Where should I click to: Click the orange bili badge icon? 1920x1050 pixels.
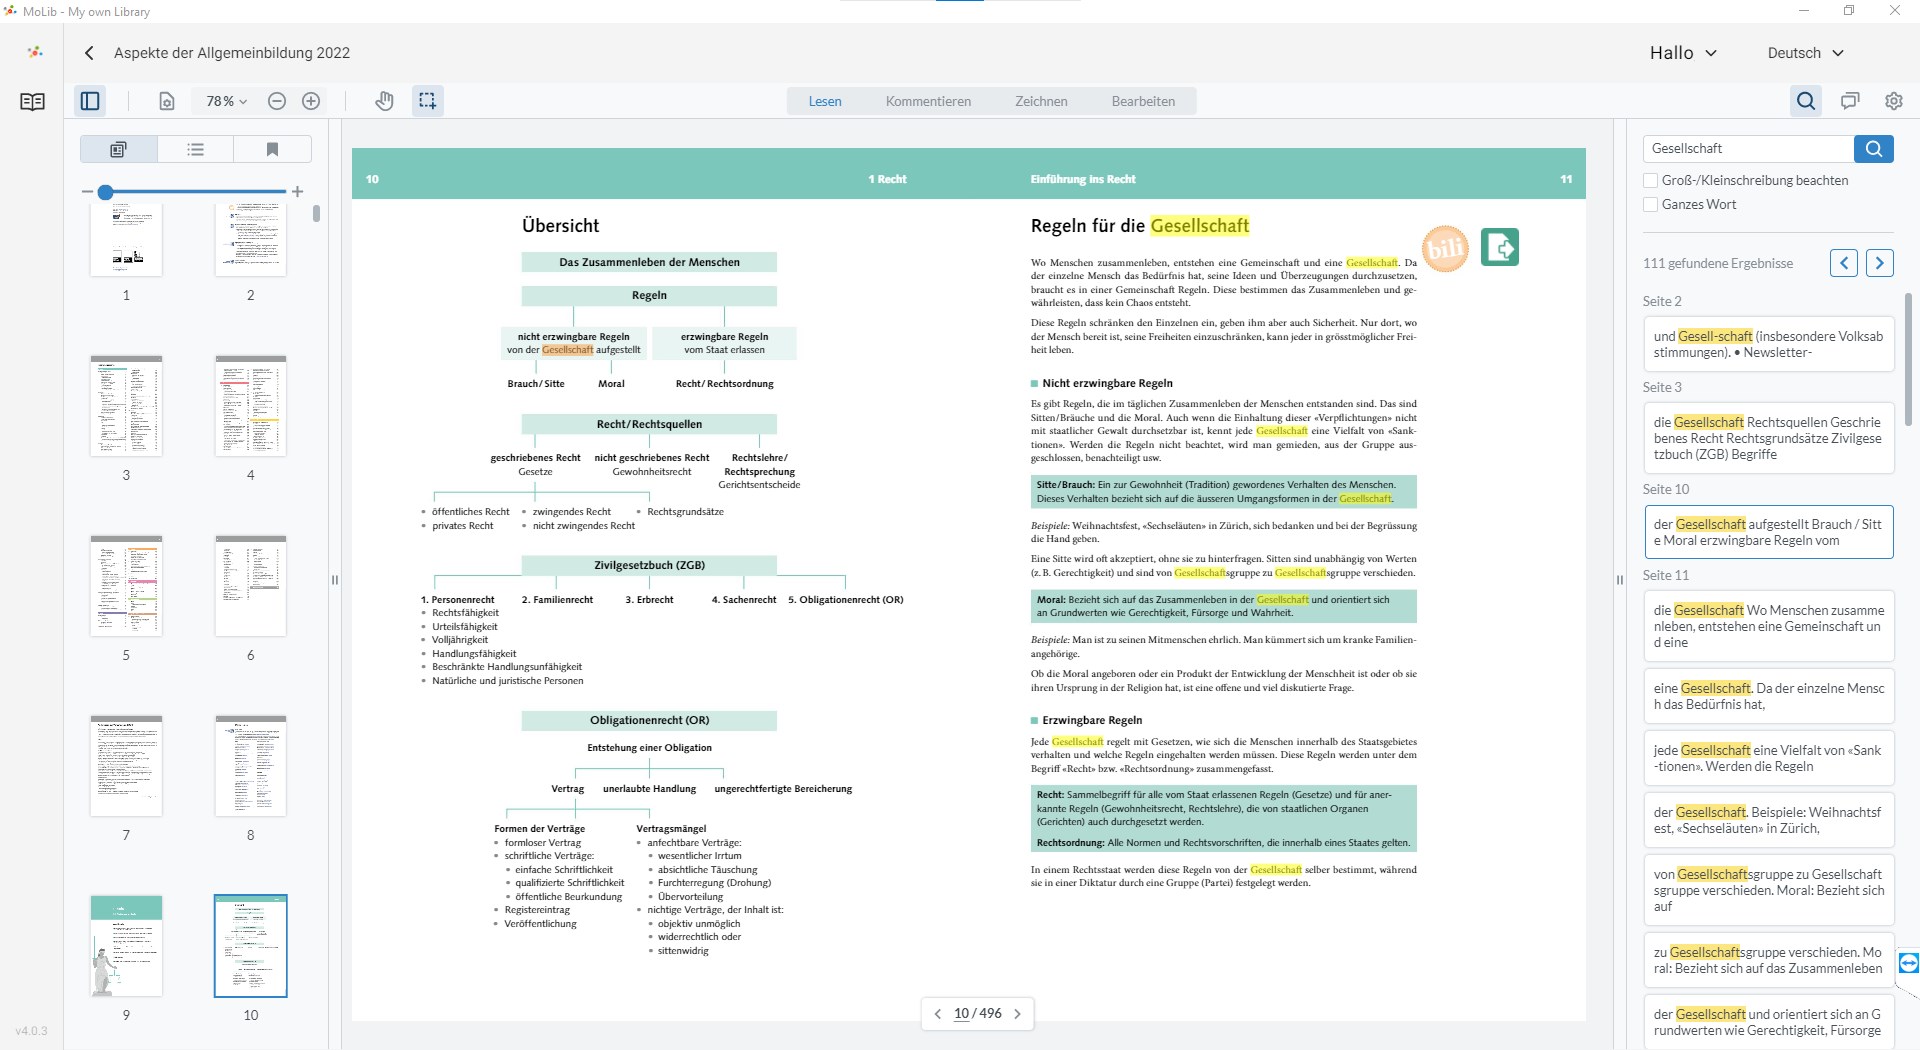click(x=1445, y=248)
